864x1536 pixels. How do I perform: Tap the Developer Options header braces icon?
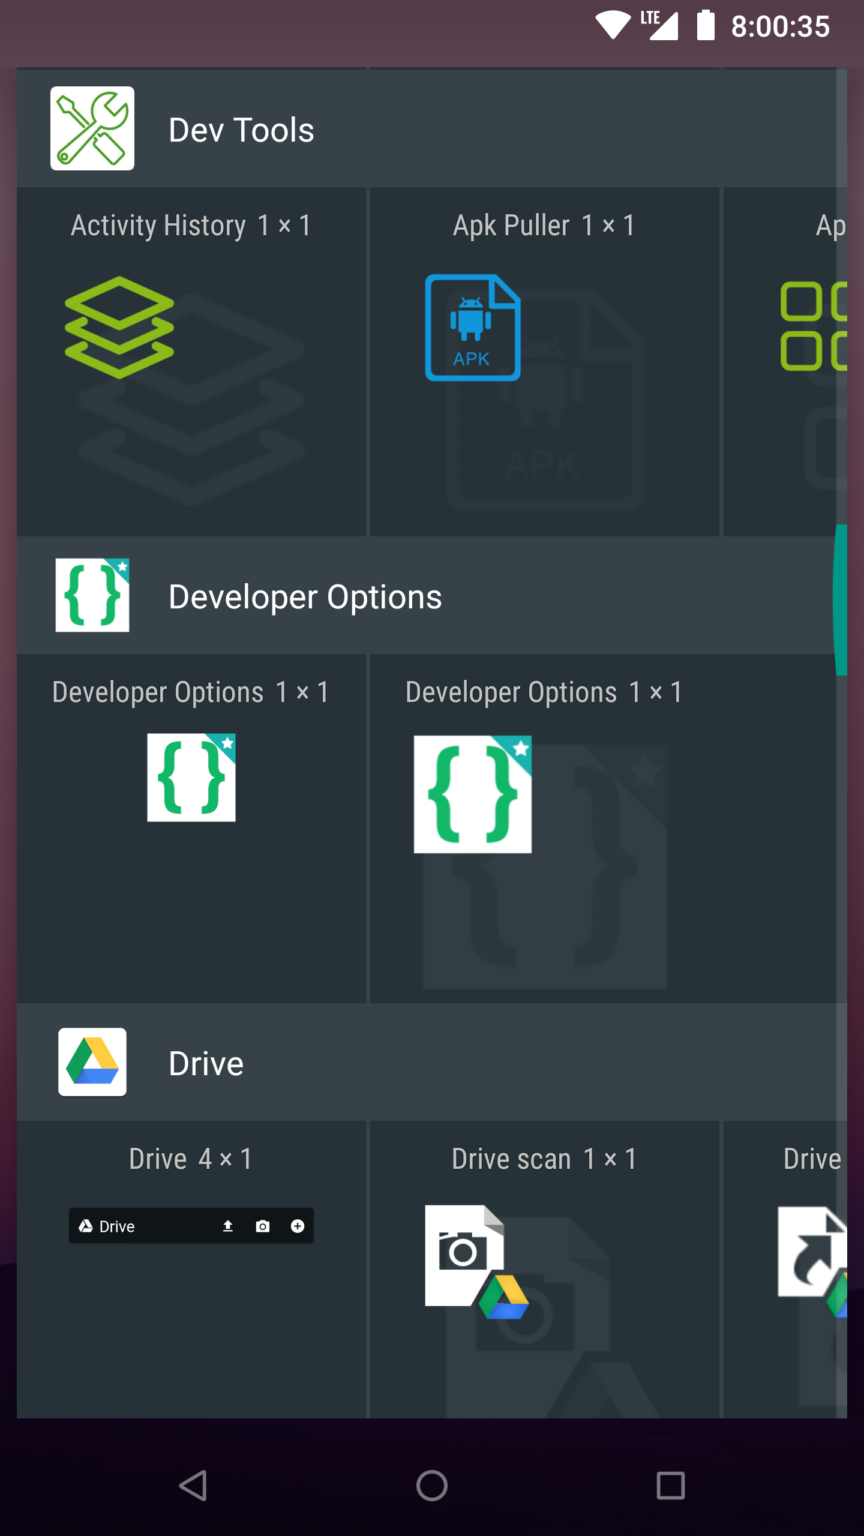pyautogui.click(x=92, y=595)
